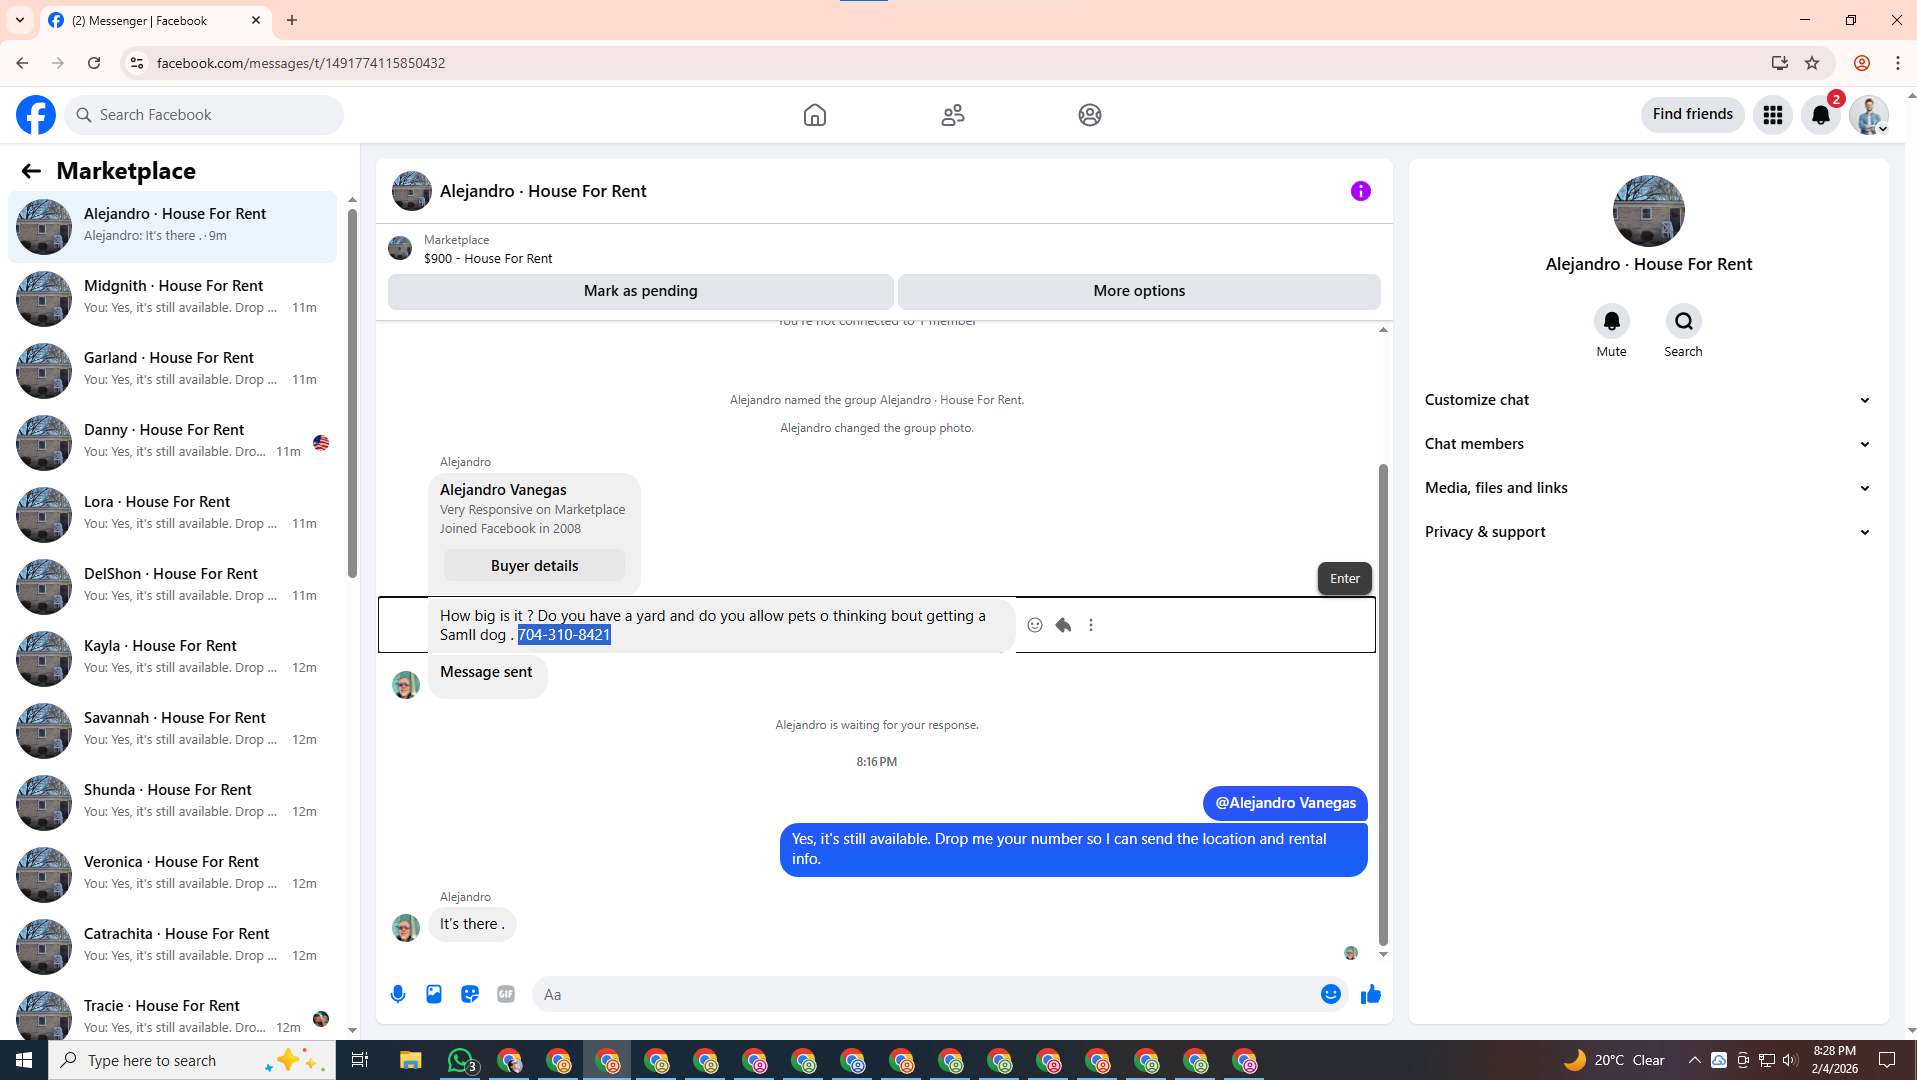Screen dimensions: 1917x1080
Task: Open Buyer details
Action: click(535, 566)
